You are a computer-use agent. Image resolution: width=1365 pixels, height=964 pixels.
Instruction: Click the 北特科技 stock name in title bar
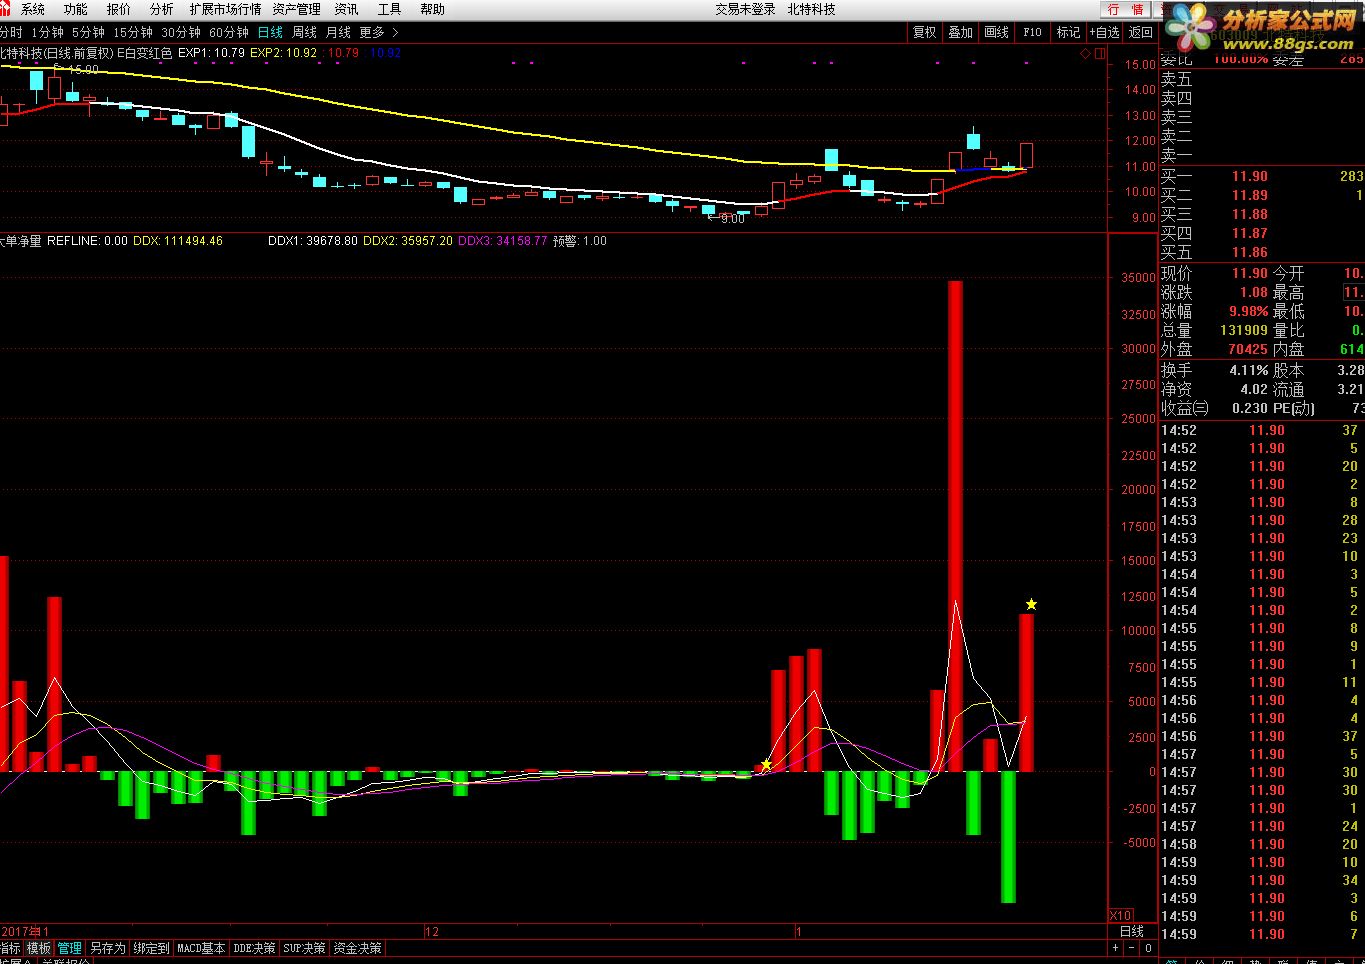pyautogui.click(x=811, y=9)
